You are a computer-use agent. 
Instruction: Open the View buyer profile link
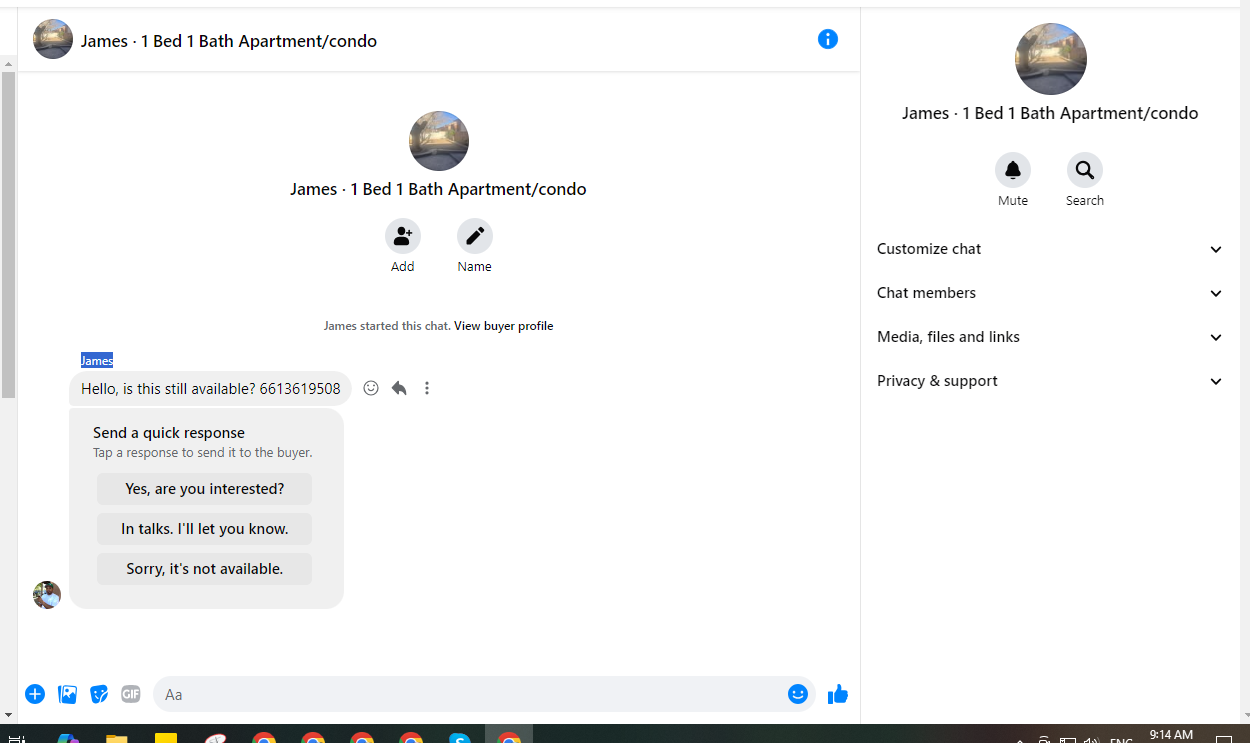pyautogui.click(x=503, y=326)
